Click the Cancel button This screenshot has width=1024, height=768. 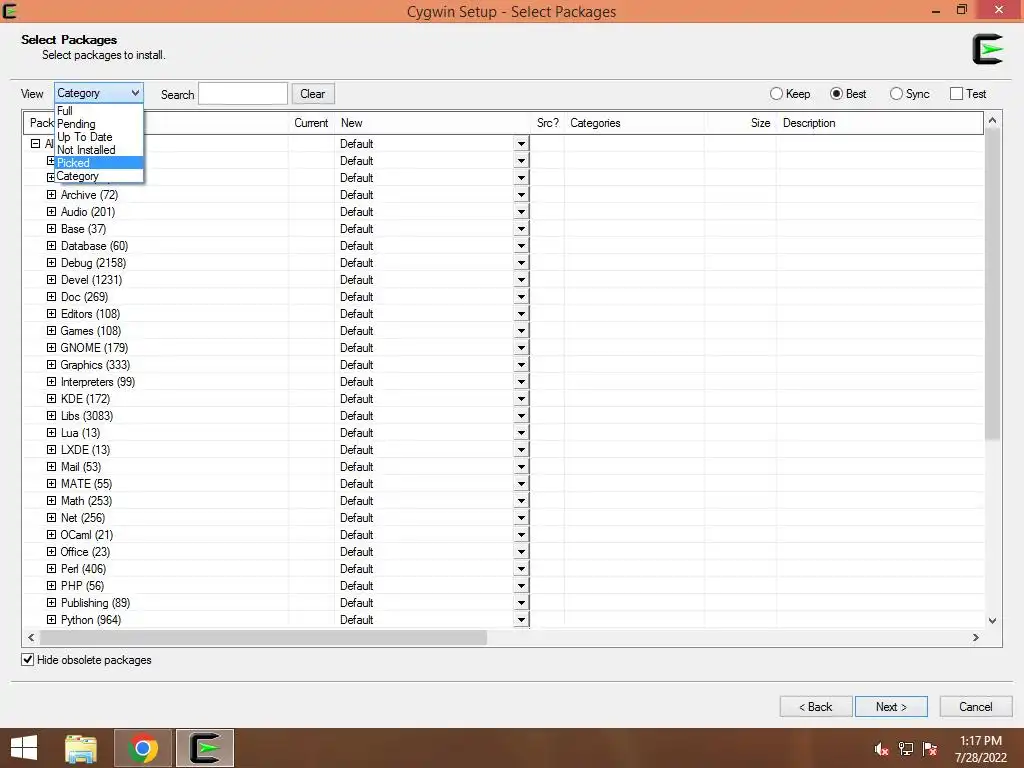[976, 707]
